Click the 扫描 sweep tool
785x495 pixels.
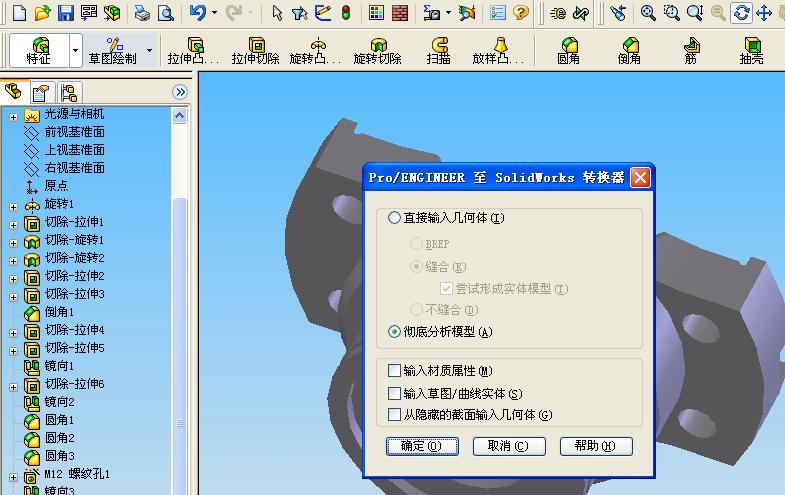click(x=439, y=51)
